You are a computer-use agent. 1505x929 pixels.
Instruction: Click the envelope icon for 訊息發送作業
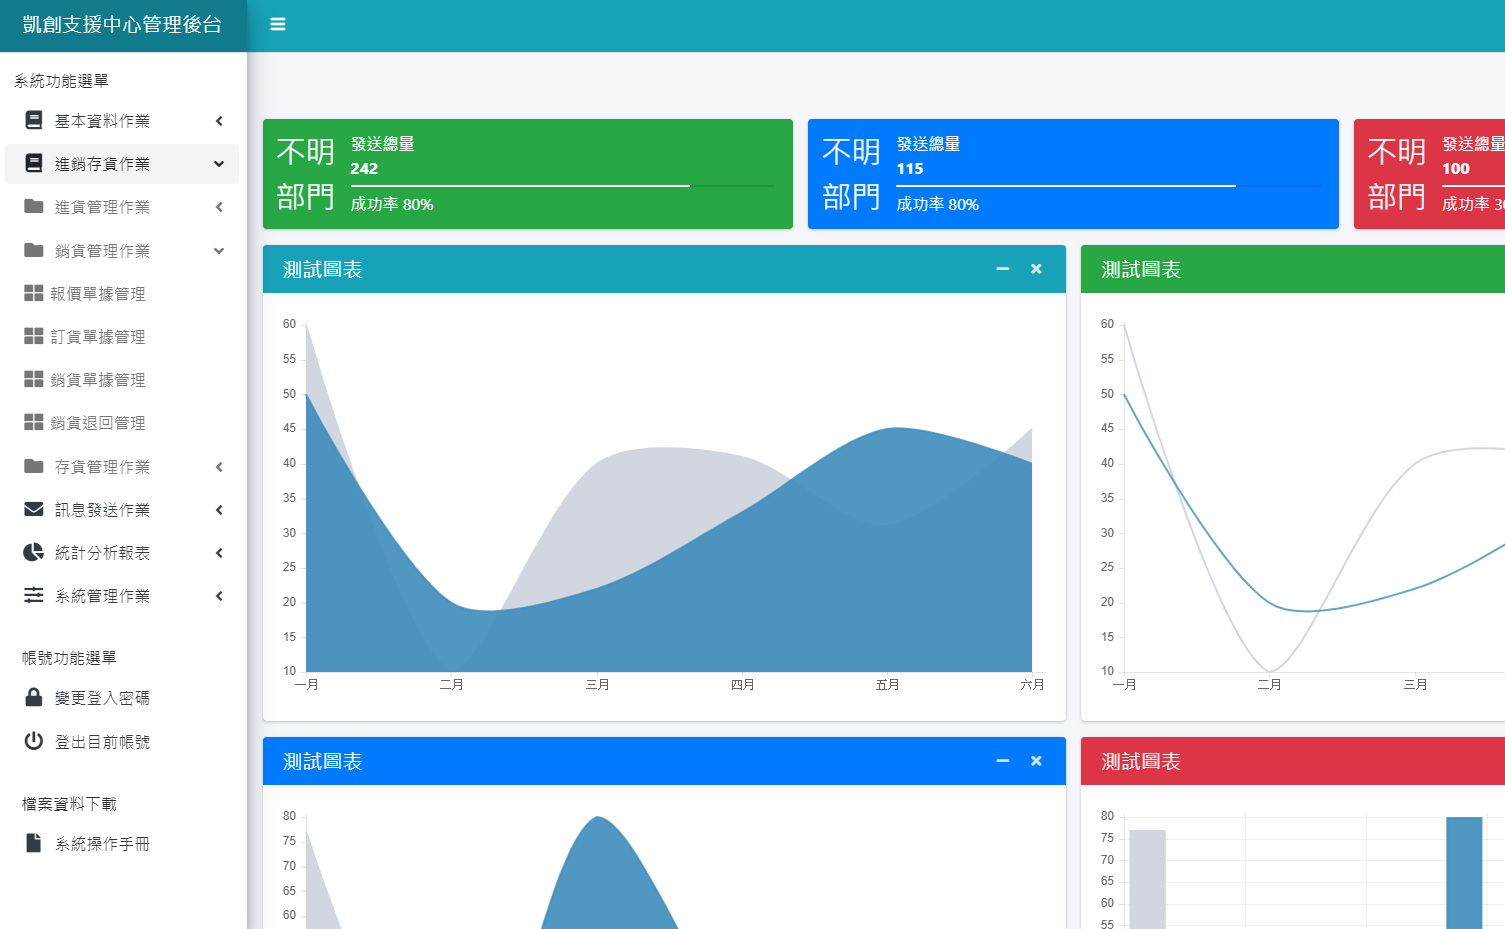(x=34, y=510)
